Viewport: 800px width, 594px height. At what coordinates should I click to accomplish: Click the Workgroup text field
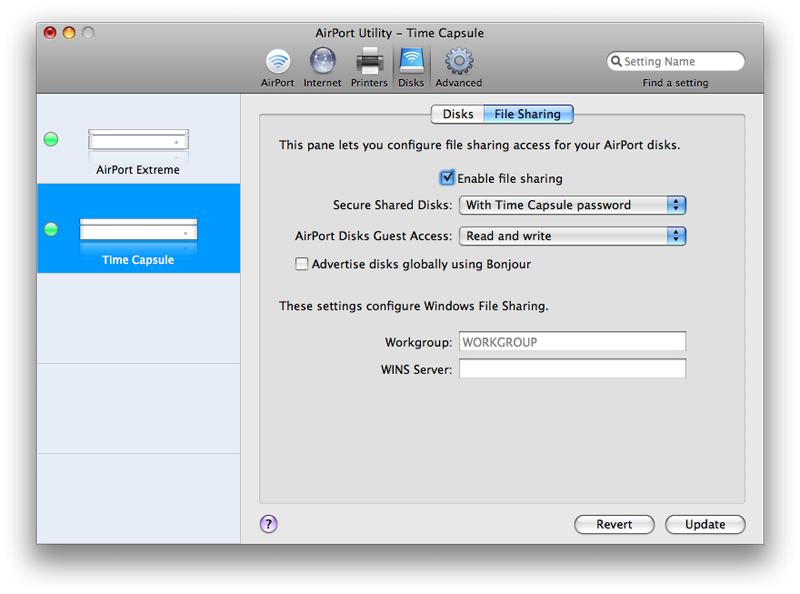572,341
